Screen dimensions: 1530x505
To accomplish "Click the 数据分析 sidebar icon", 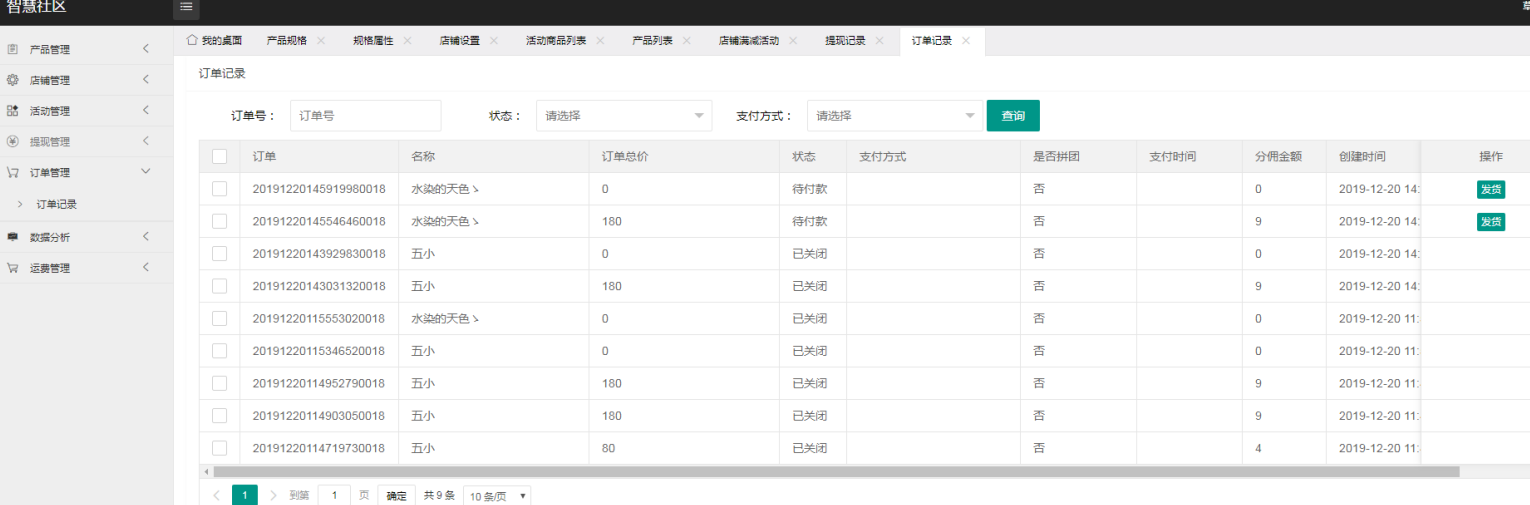I will coord(13,237).
